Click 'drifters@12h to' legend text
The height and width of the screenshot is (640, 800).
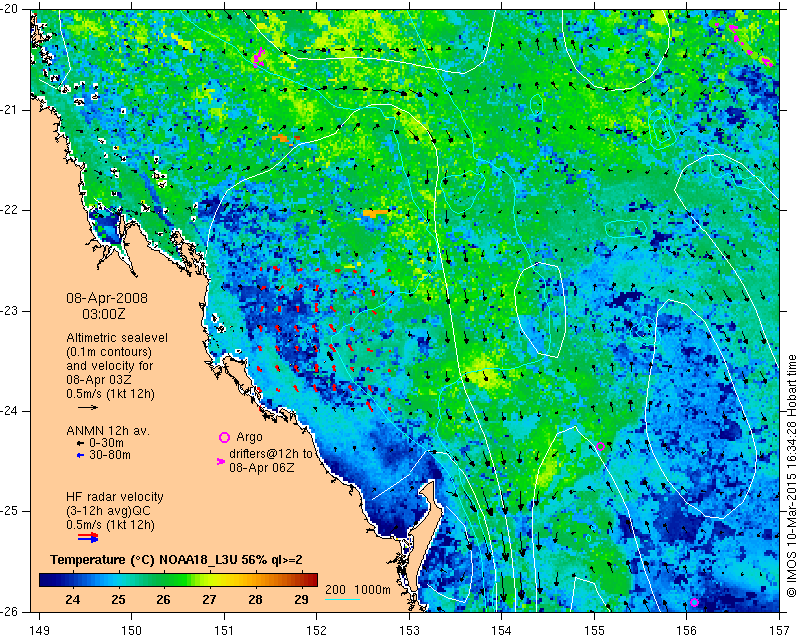270,454
